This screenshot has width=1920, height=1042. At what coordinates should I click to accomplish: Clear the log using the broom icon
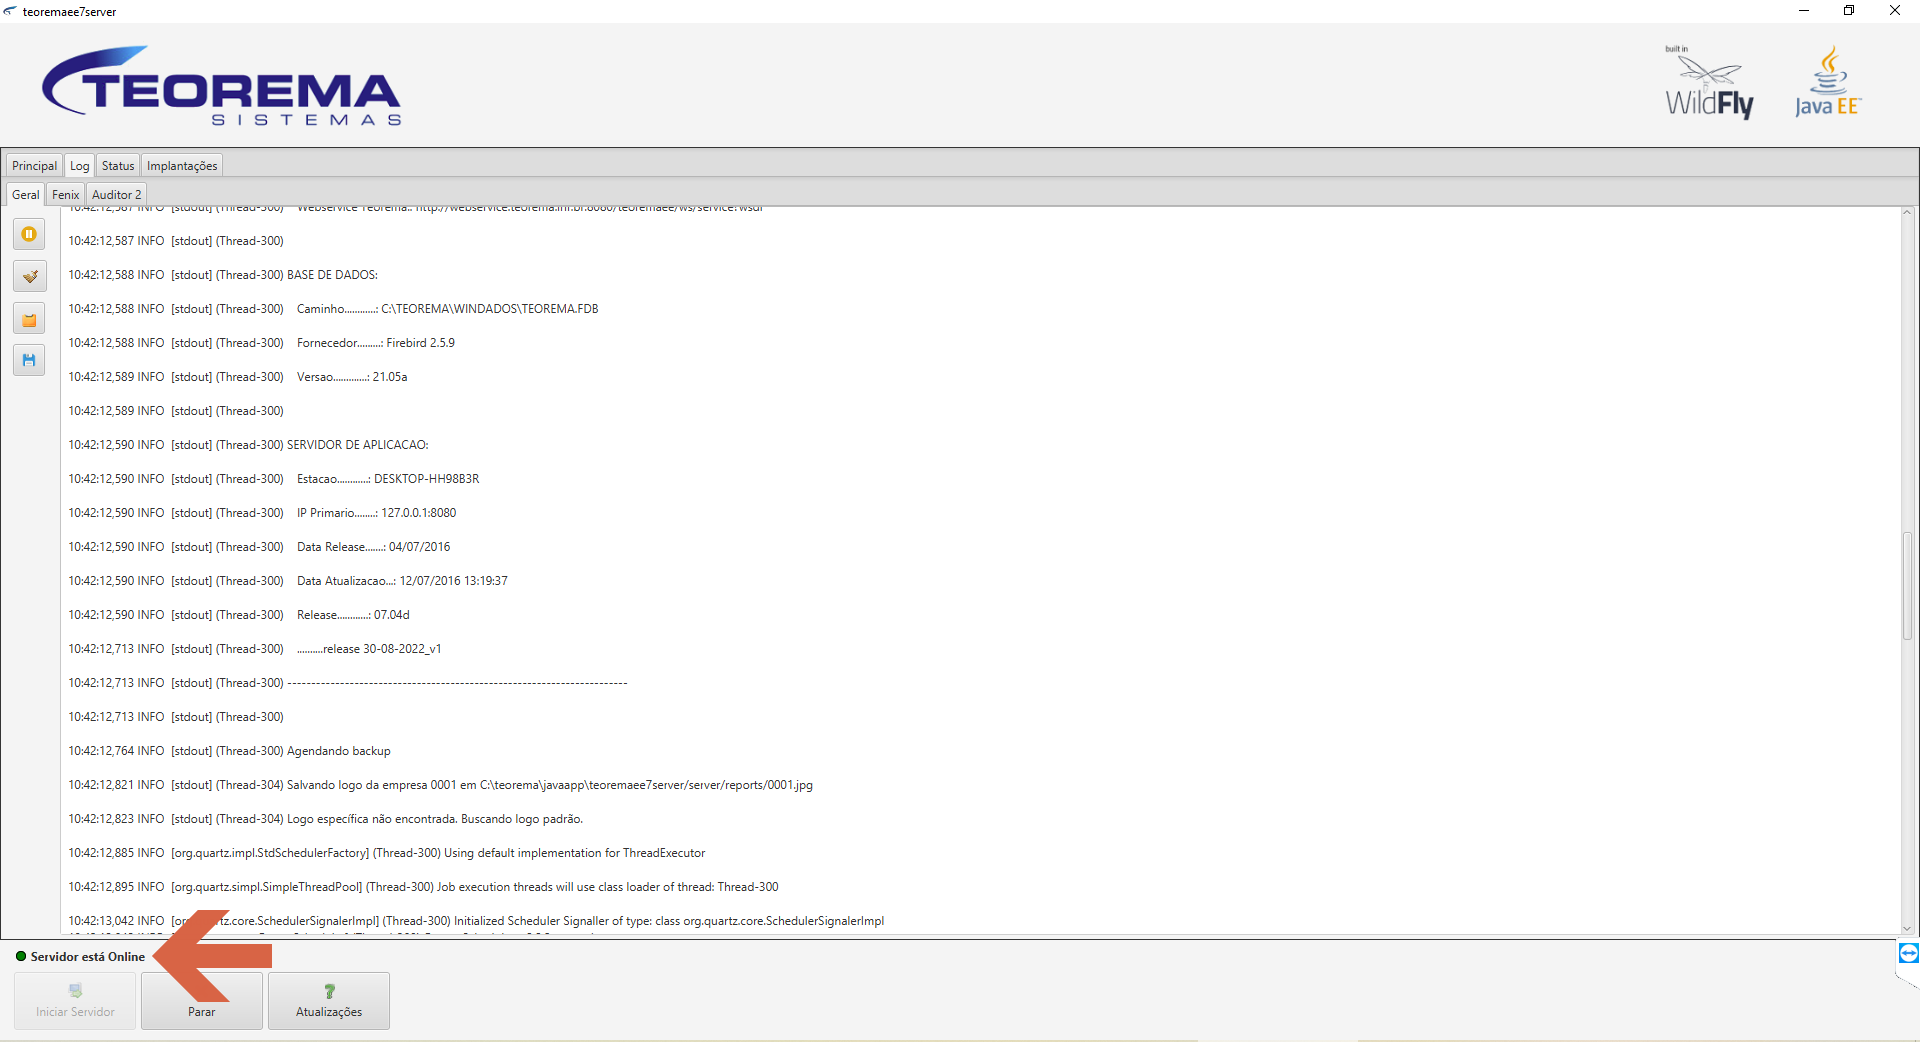(29, 276)
